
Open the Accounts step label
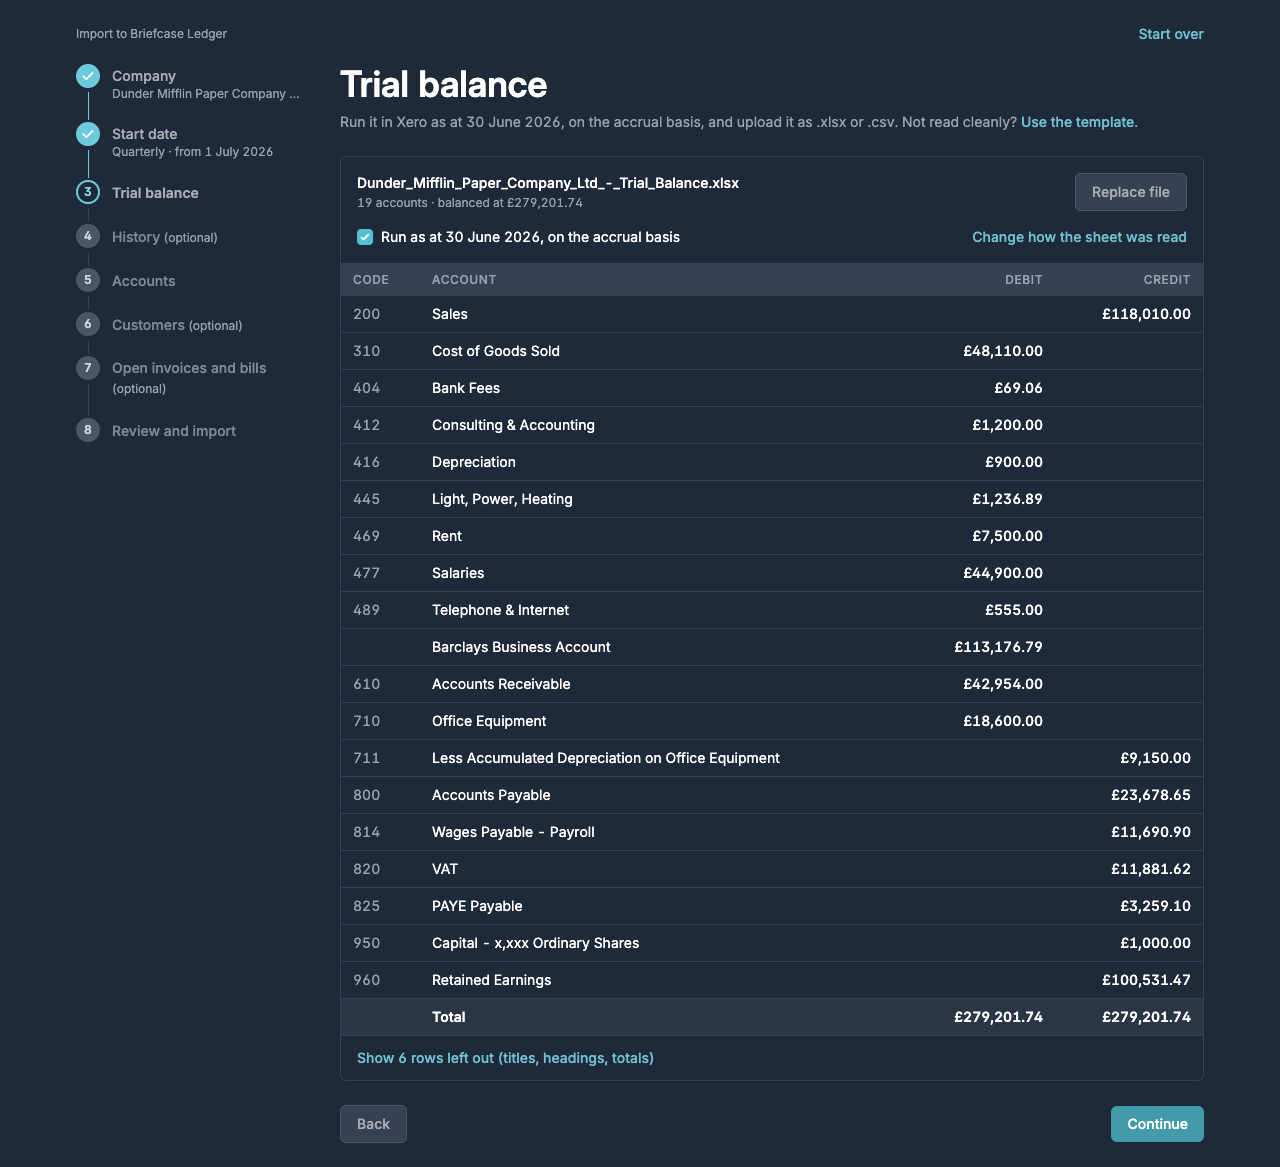tap(144, 281)
